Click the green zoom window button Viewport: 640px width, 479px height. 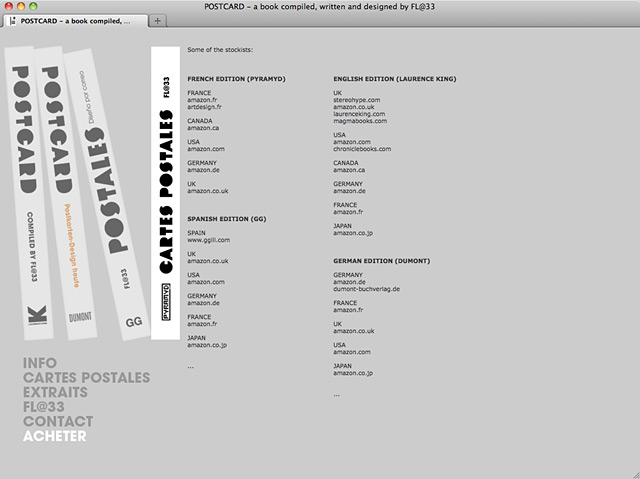[x=33, y=6]
